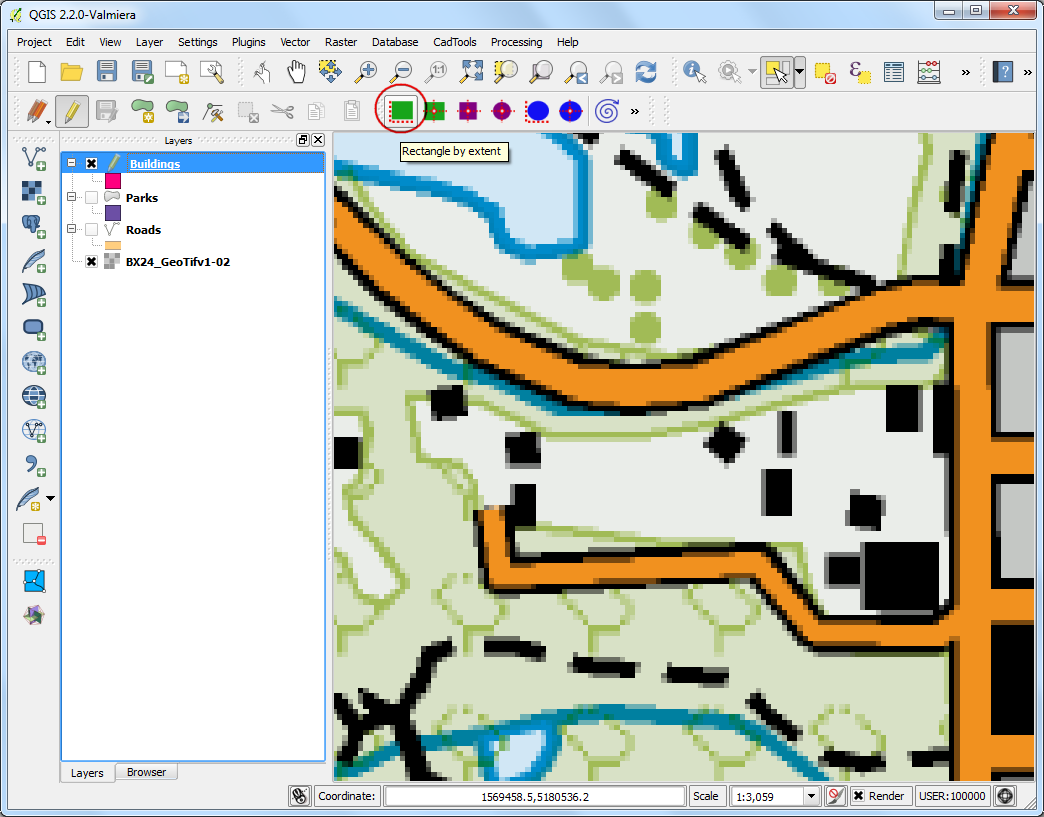Click the orange Roads symbol swatch

113,245
